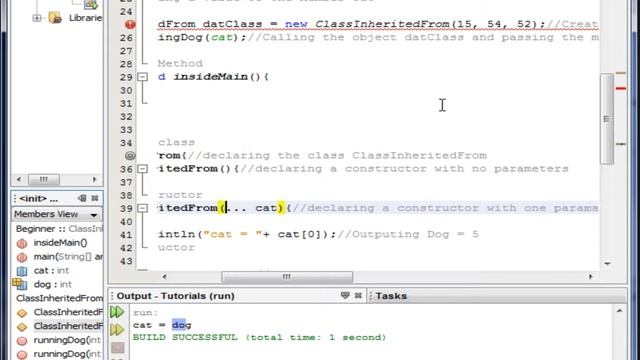Screen dimensions: 640x360
Task: Click the cat field icon in Navigator
Action: [22, 271]
